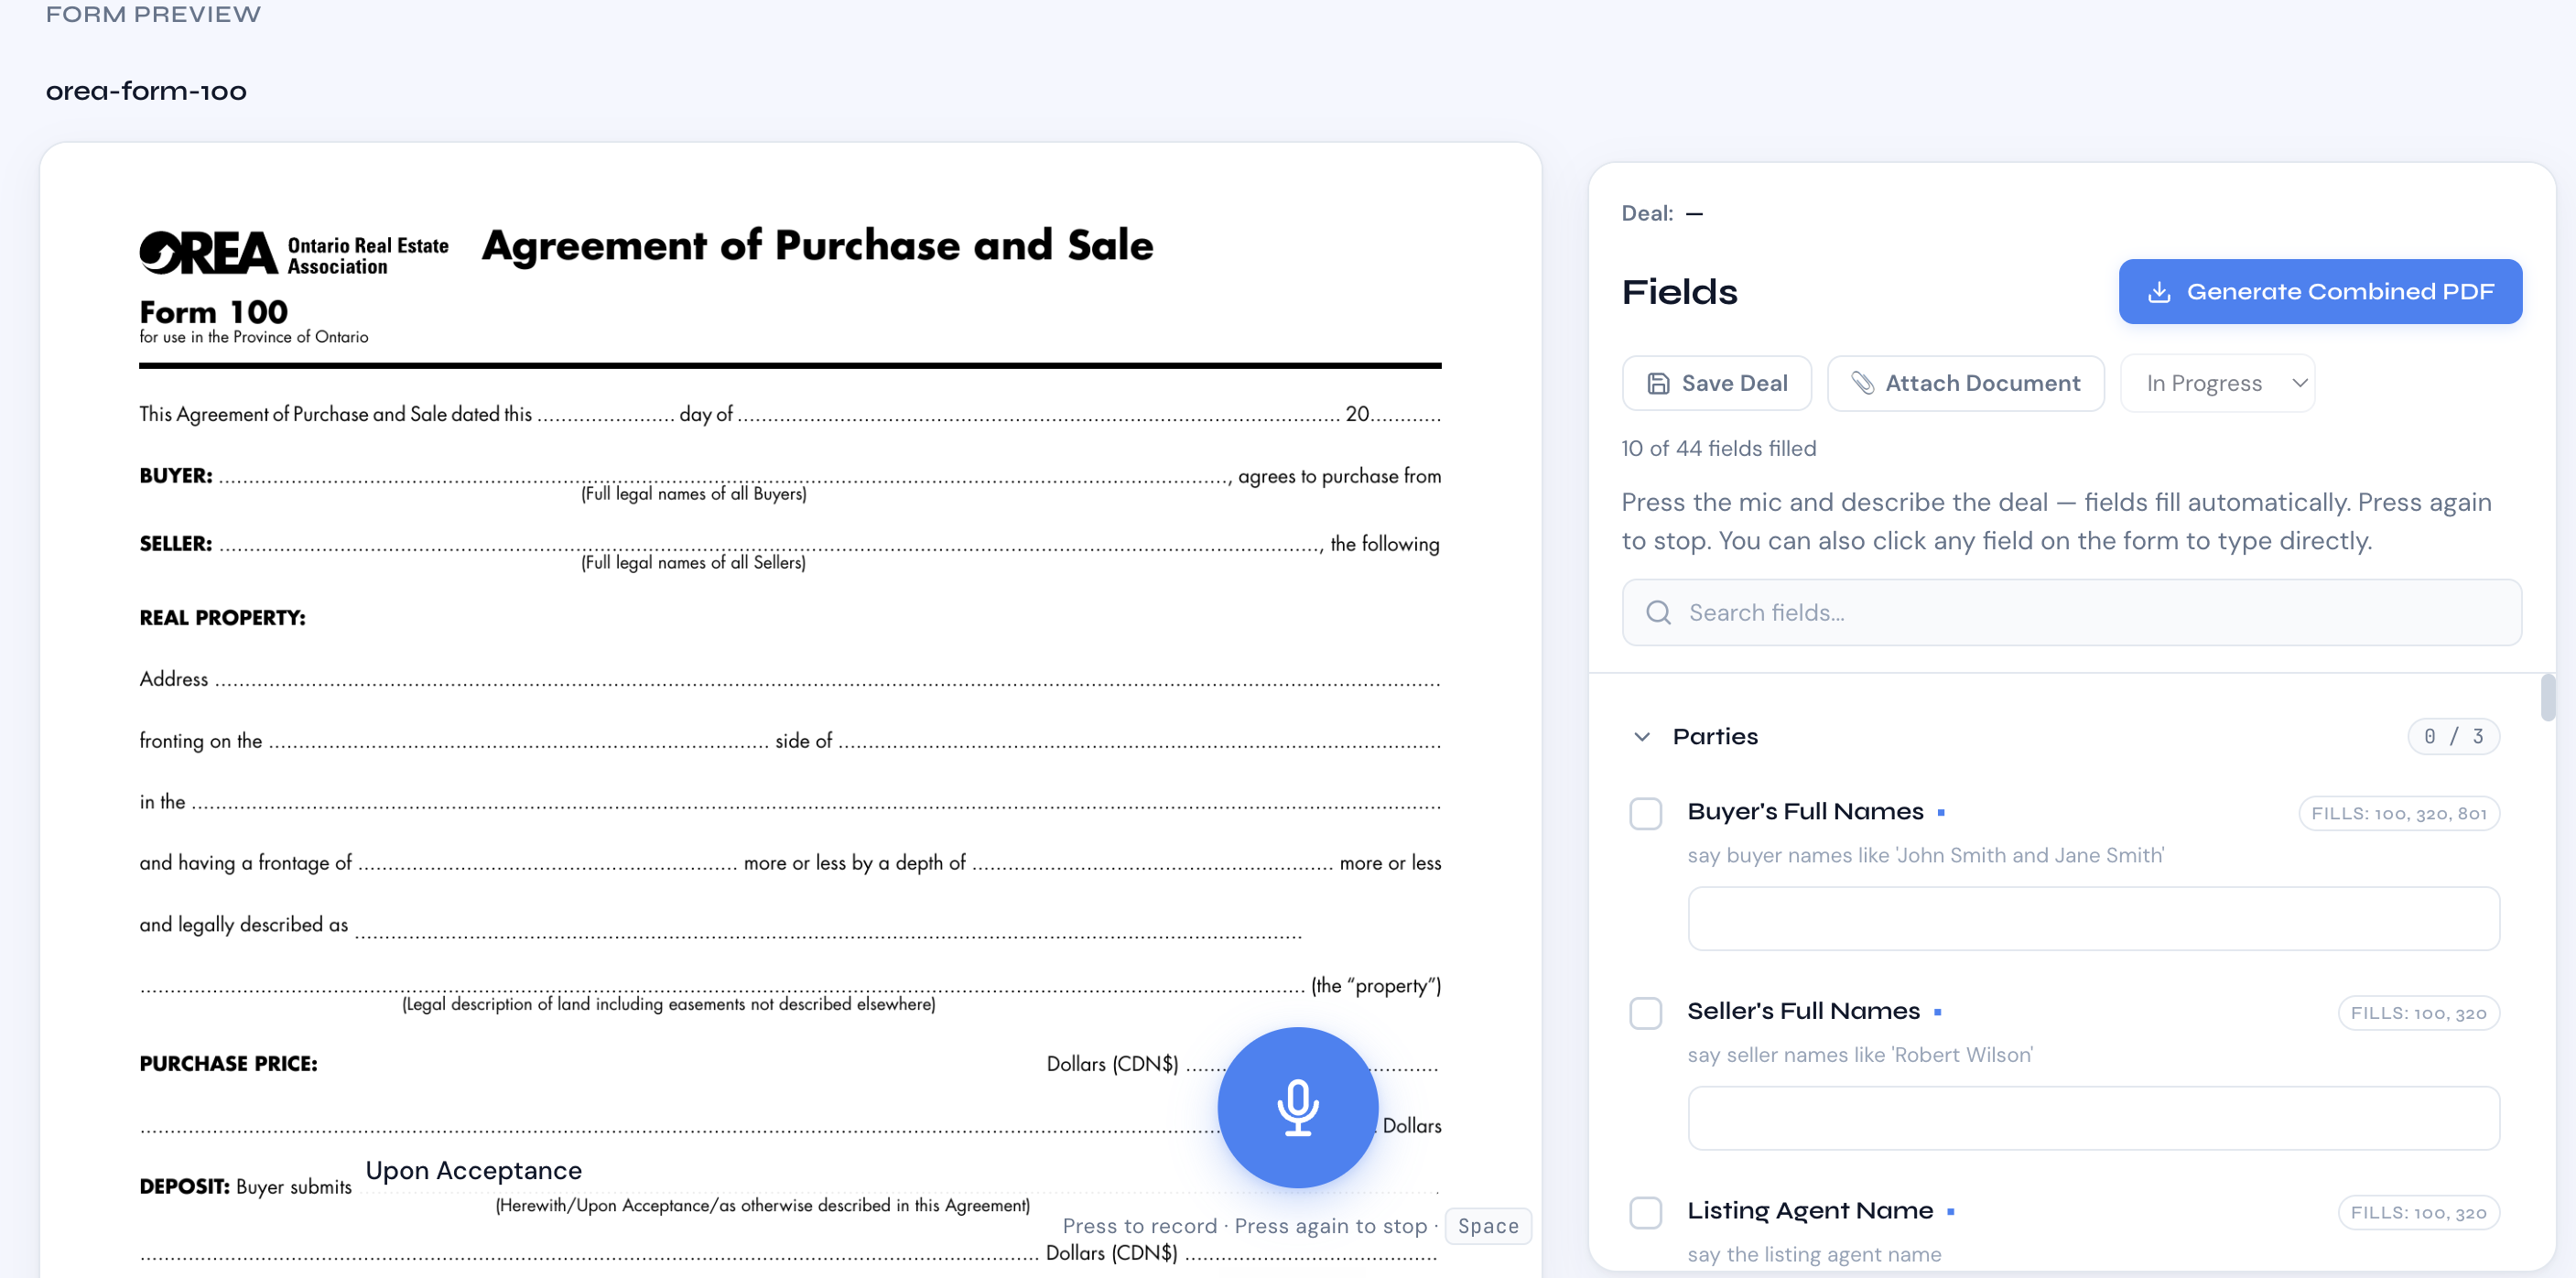
Task: Click the floppy disk icon in Save Deal
Action: (1658, 383)
